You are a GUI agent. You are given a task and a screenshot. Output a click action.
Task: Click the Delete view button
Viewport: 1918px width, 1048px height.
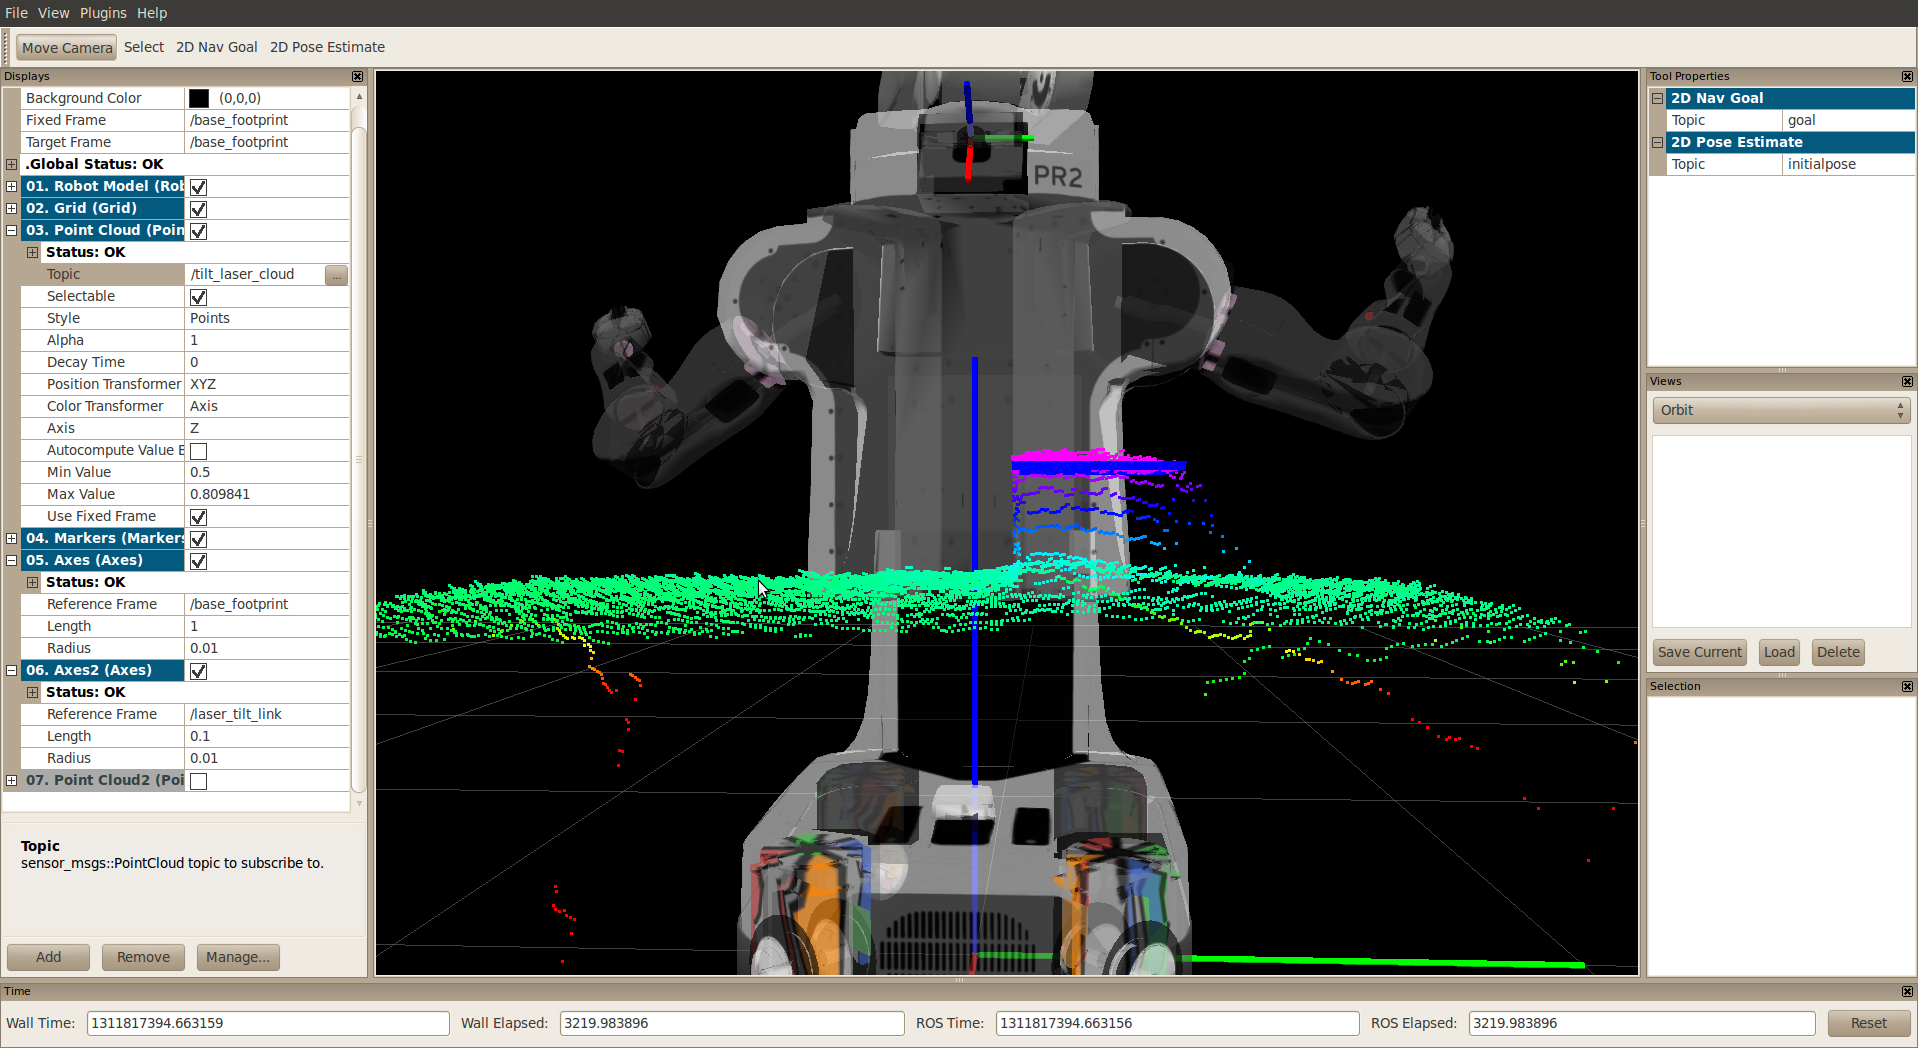(1838, 652)
